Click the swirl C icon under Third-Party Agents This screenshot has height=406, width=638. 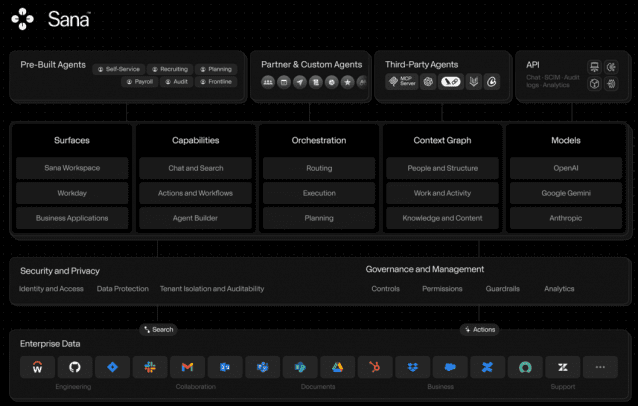click(492, 81)
